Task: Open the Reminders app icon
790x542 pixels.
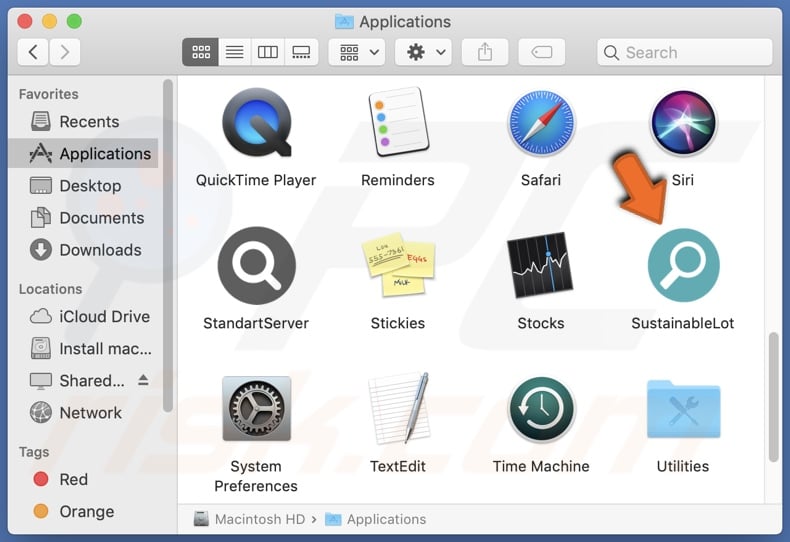Action: click(398, 122)
